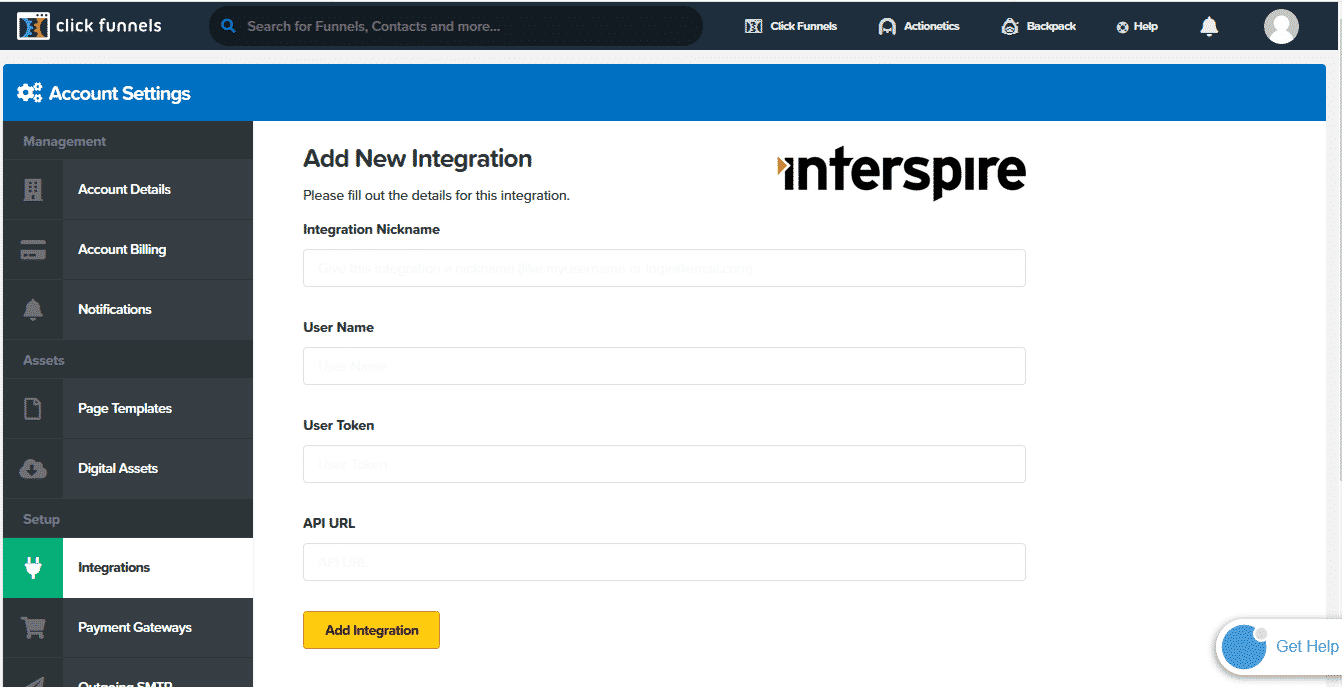Click into User Token field
The width and height of the screenshot is (1342, 687).
tap(664, 464)
